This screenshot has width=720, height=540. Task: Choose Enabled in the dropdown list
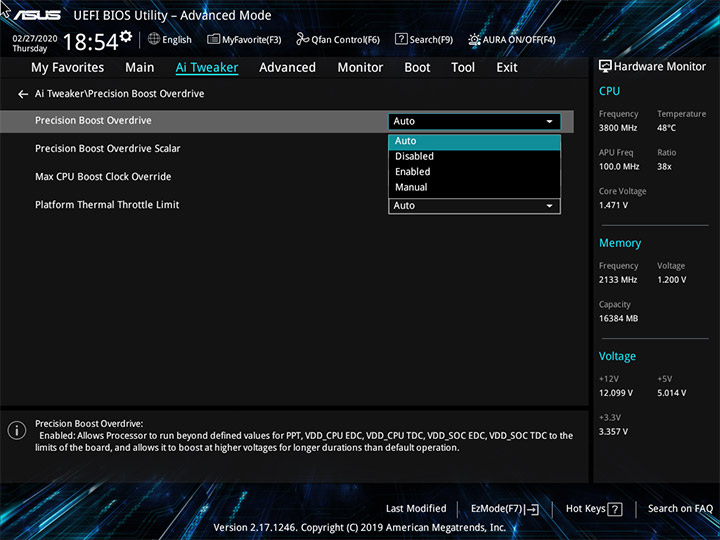click(474, 172)
